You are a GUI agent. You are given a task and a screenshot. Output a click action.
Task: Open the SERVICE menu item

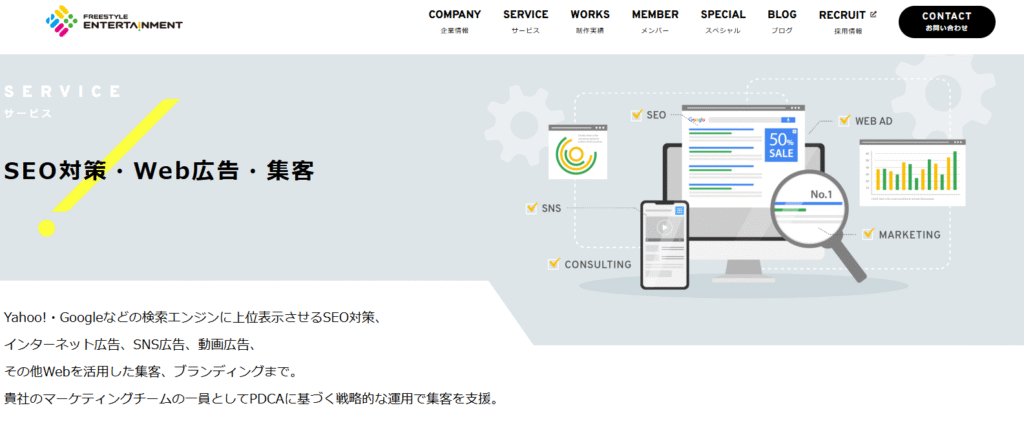coord(525,21)
